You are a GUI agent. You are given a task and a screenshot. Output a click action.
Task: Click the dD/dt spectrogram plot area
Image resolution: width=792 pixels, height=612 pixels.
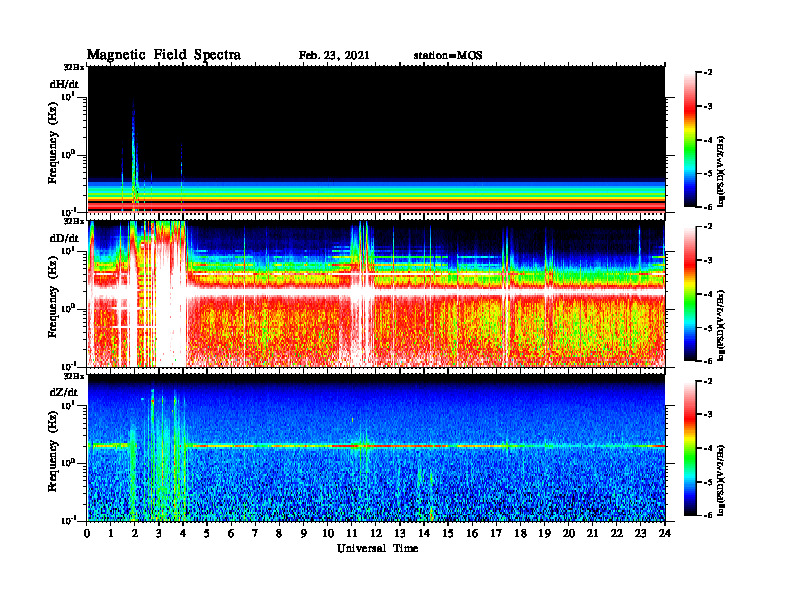376,293
